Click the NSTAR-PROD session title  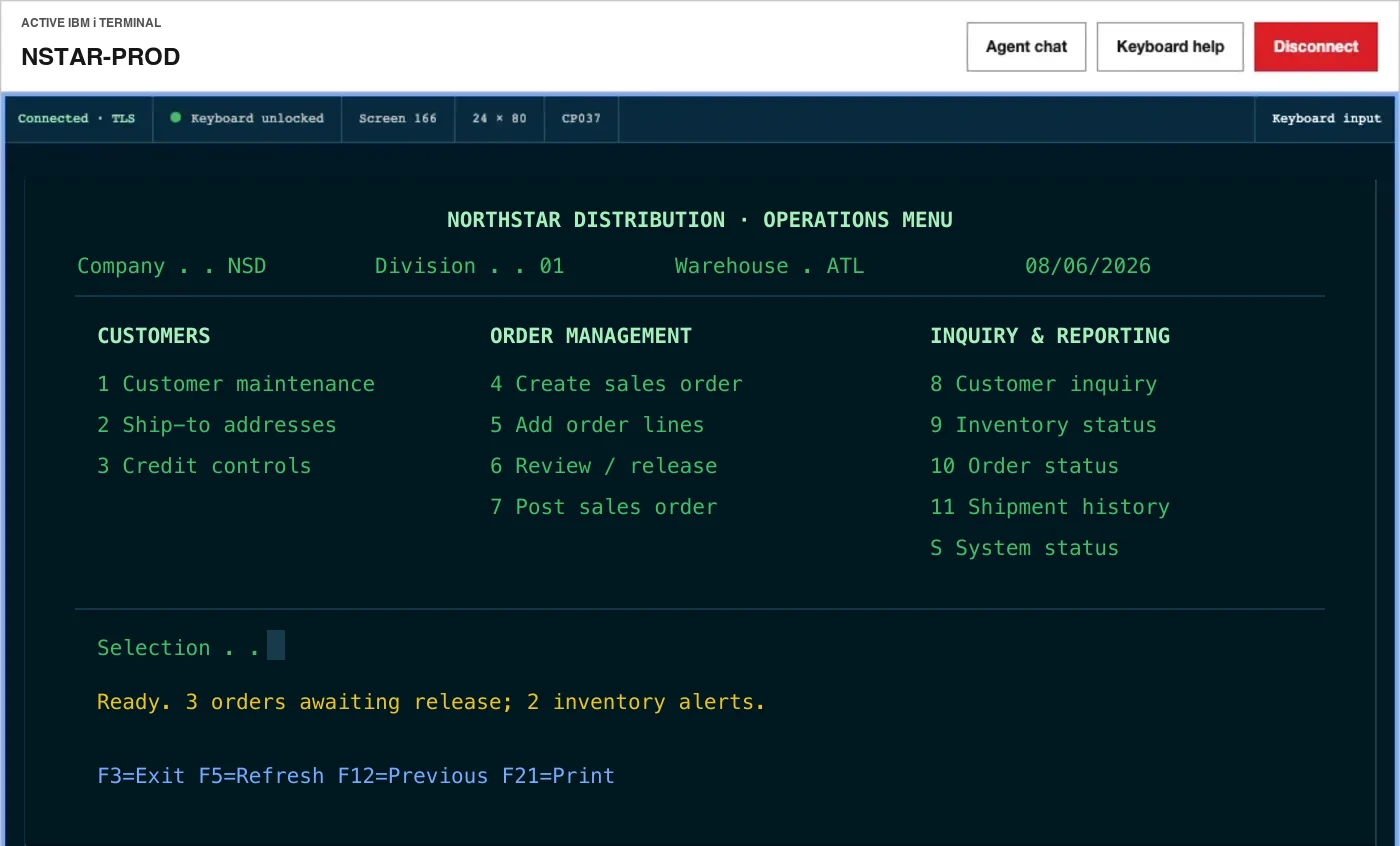(101, 57)
